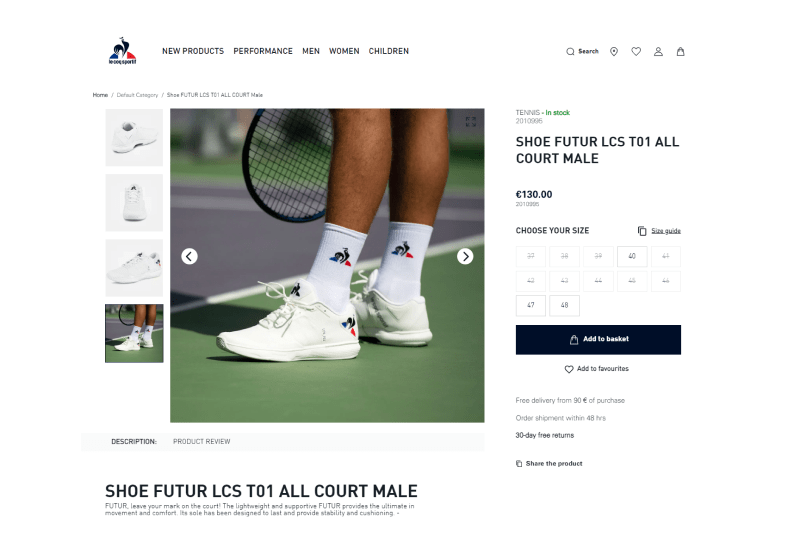The image size is (800, 550).
Task: Switch to the PRODUCT REVIEW tab
Action: 202,441
